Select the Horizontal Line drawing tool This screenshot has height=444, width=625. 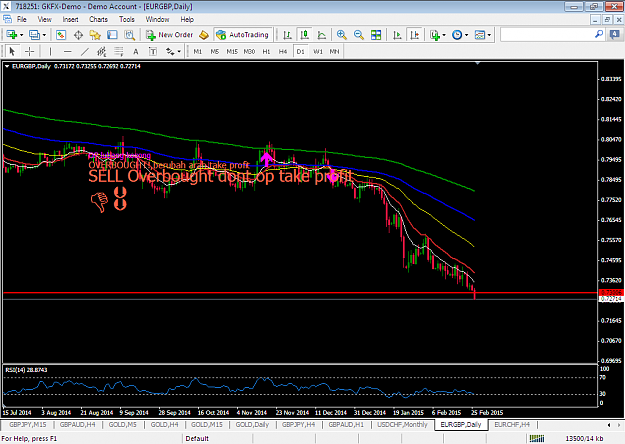[67, 51]
